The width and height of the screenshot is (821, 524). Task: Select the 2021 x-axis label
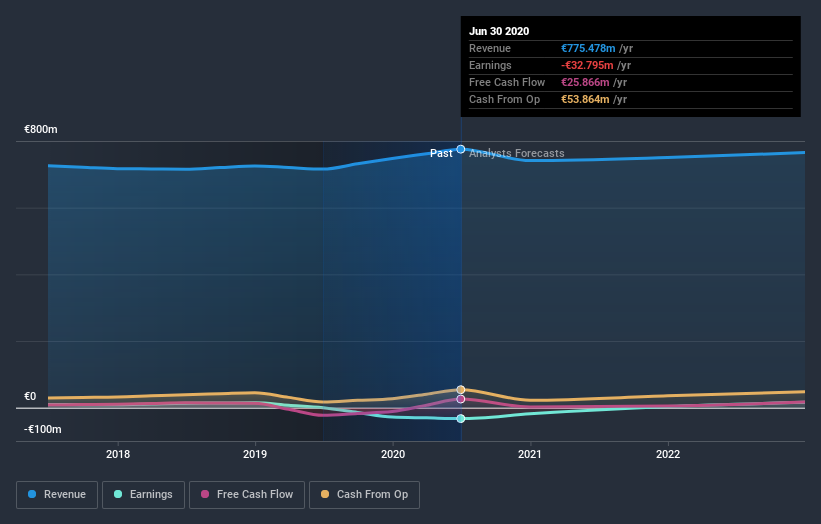[x=530, y=454]
